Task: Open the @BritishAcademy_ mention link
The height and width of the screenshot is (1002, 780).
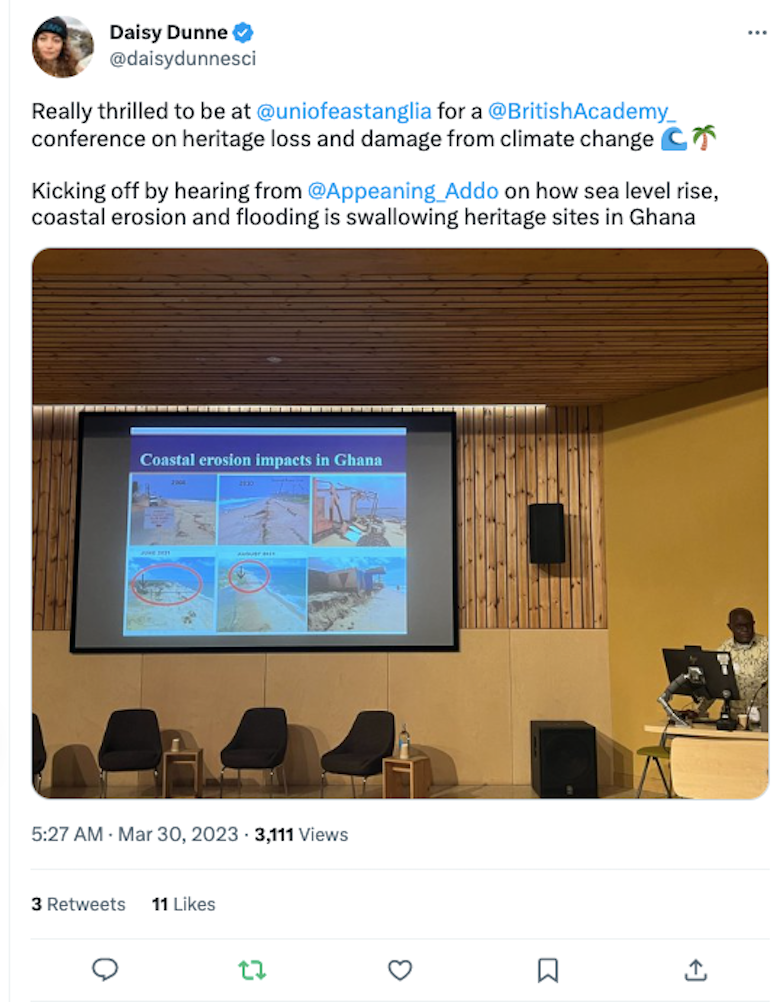Action: pos(581,111)
